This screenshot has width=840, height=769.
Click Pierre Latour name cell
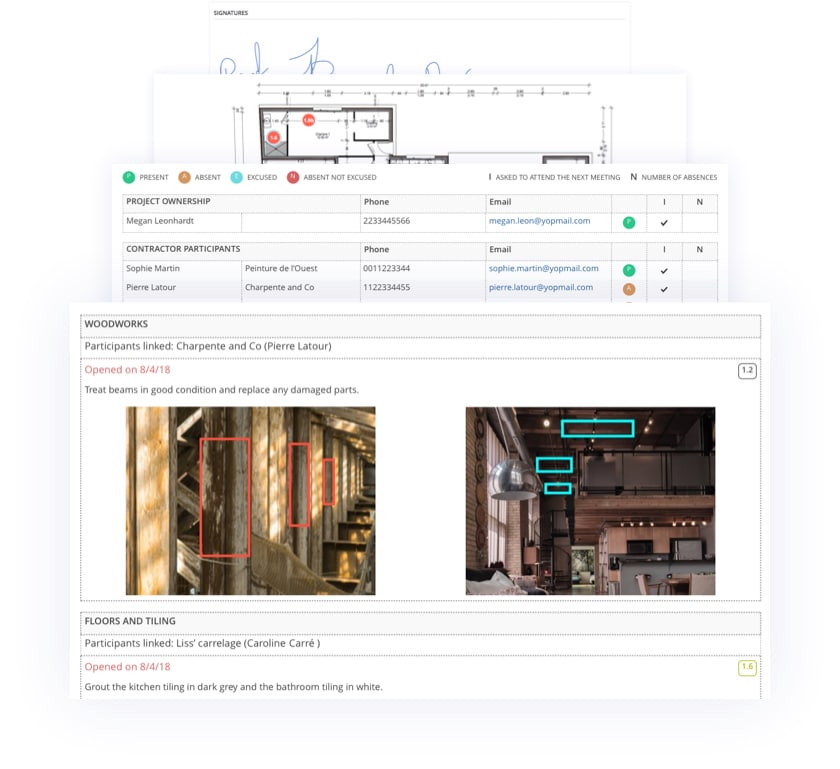coord(182,288)
